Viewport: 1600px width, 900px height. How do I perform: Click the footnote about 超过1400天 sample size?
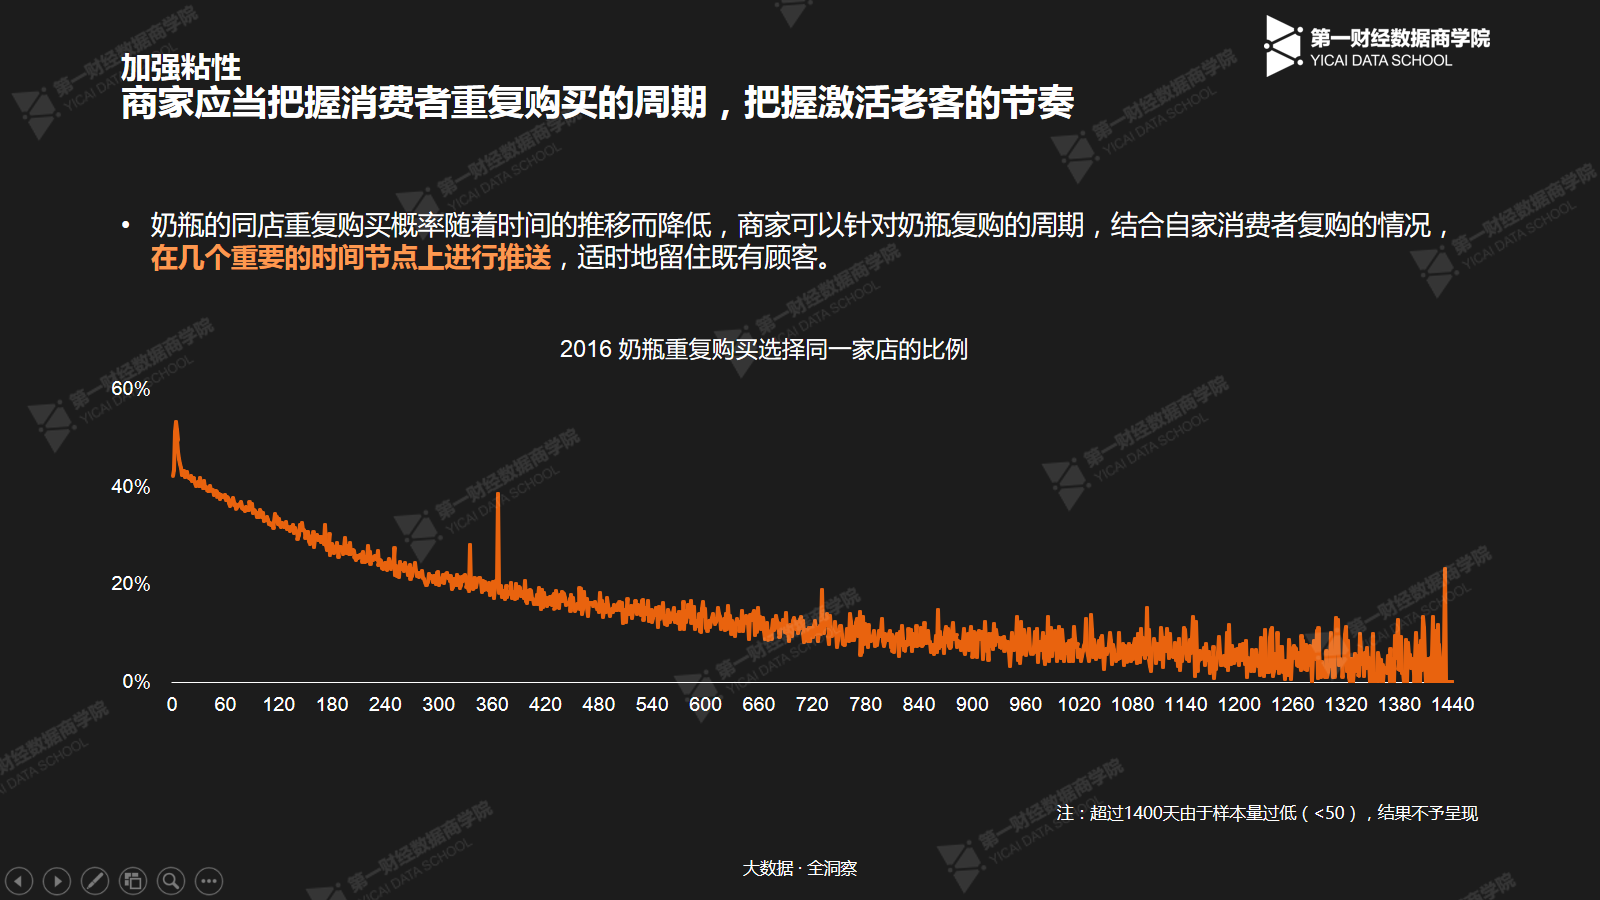pos(1266,813)
